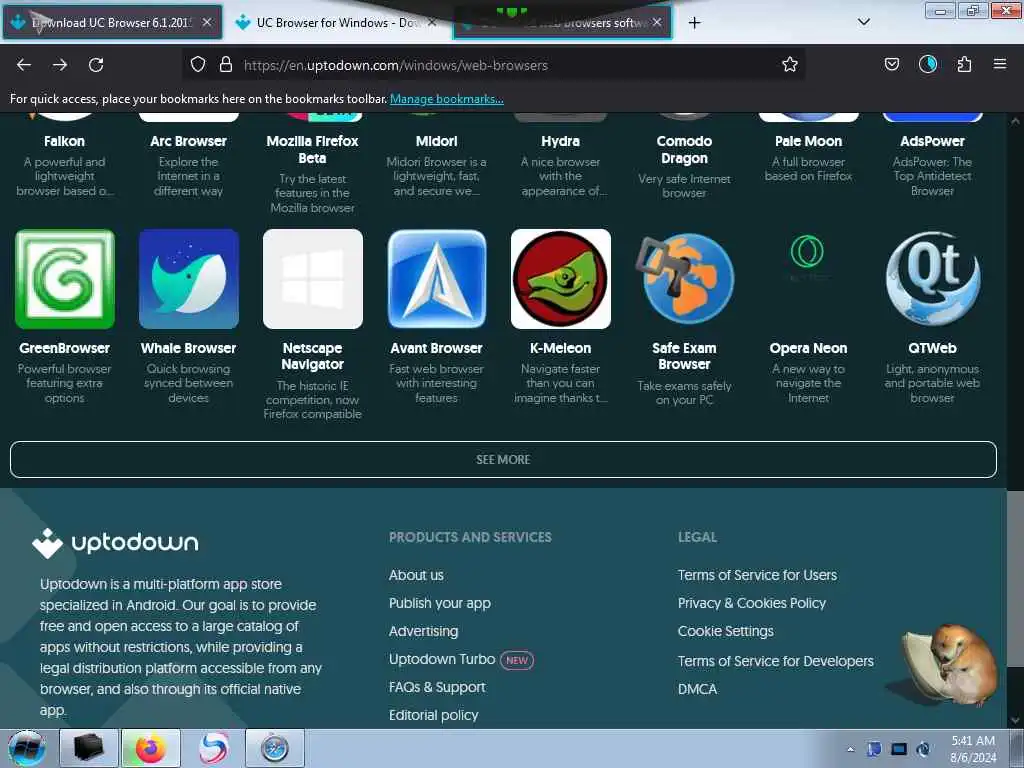
Task: Go back with the browser back arrow
Action: (x=24, y=65)
